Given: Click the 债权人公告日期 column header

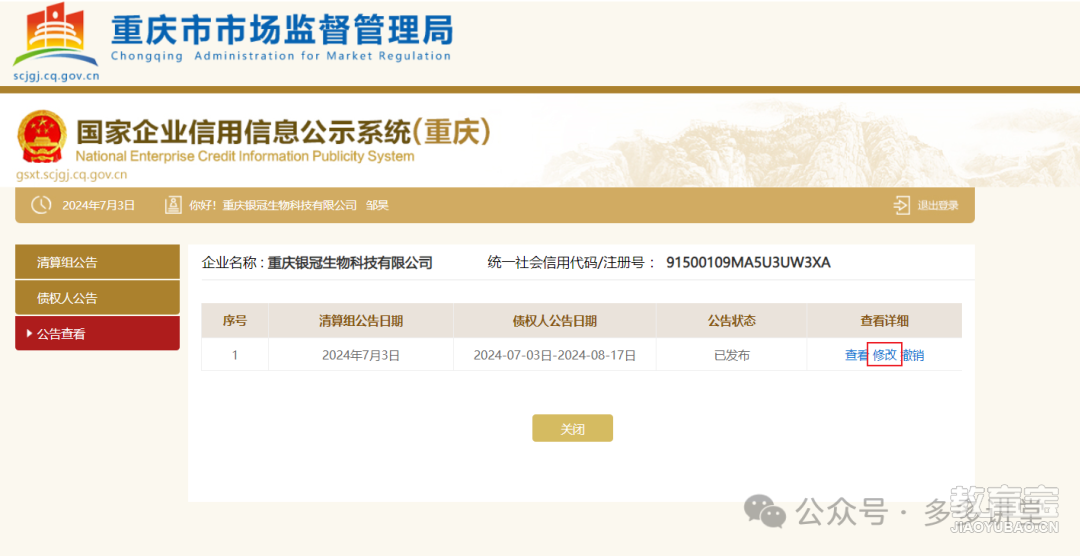Looking at the screenshot, I should click(554, 320).
